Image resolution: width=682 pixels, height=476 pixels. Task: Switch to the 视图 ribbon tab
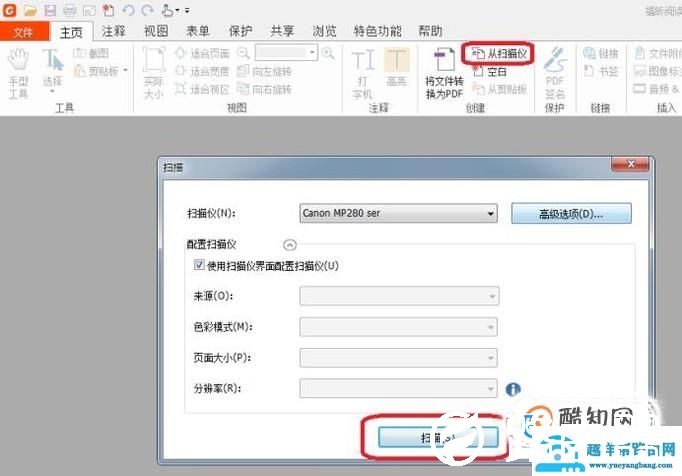[x=156, y=31]
